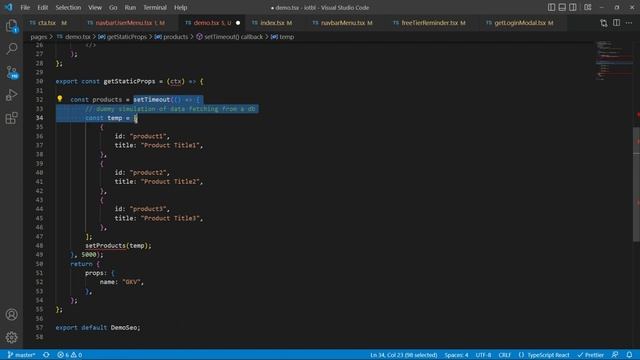Toggle the secondary side bar layout icon
640x360 pixels.
(x=573, y=7)
